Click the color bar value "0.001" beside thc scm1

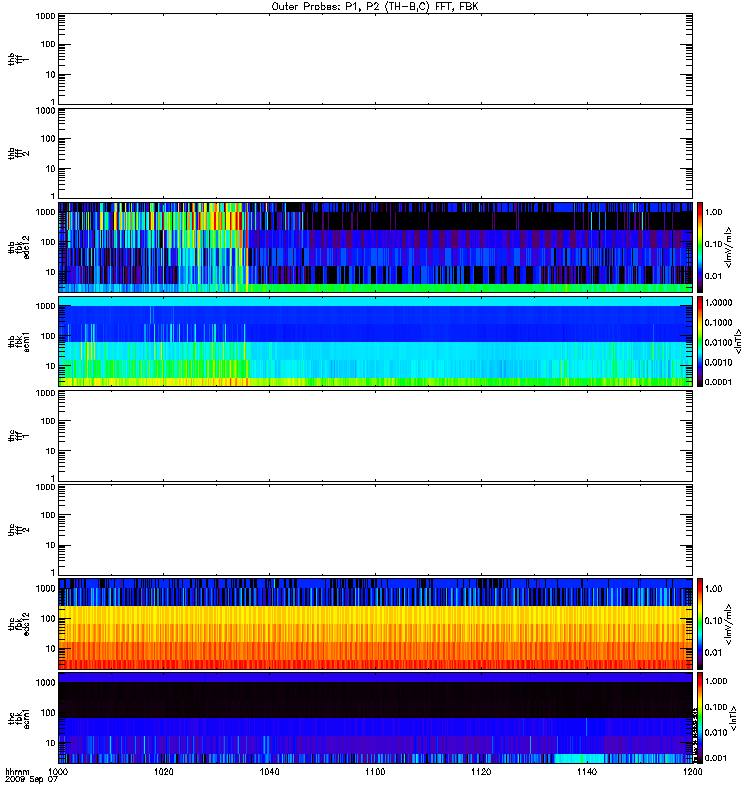click(x=716, y=758)
